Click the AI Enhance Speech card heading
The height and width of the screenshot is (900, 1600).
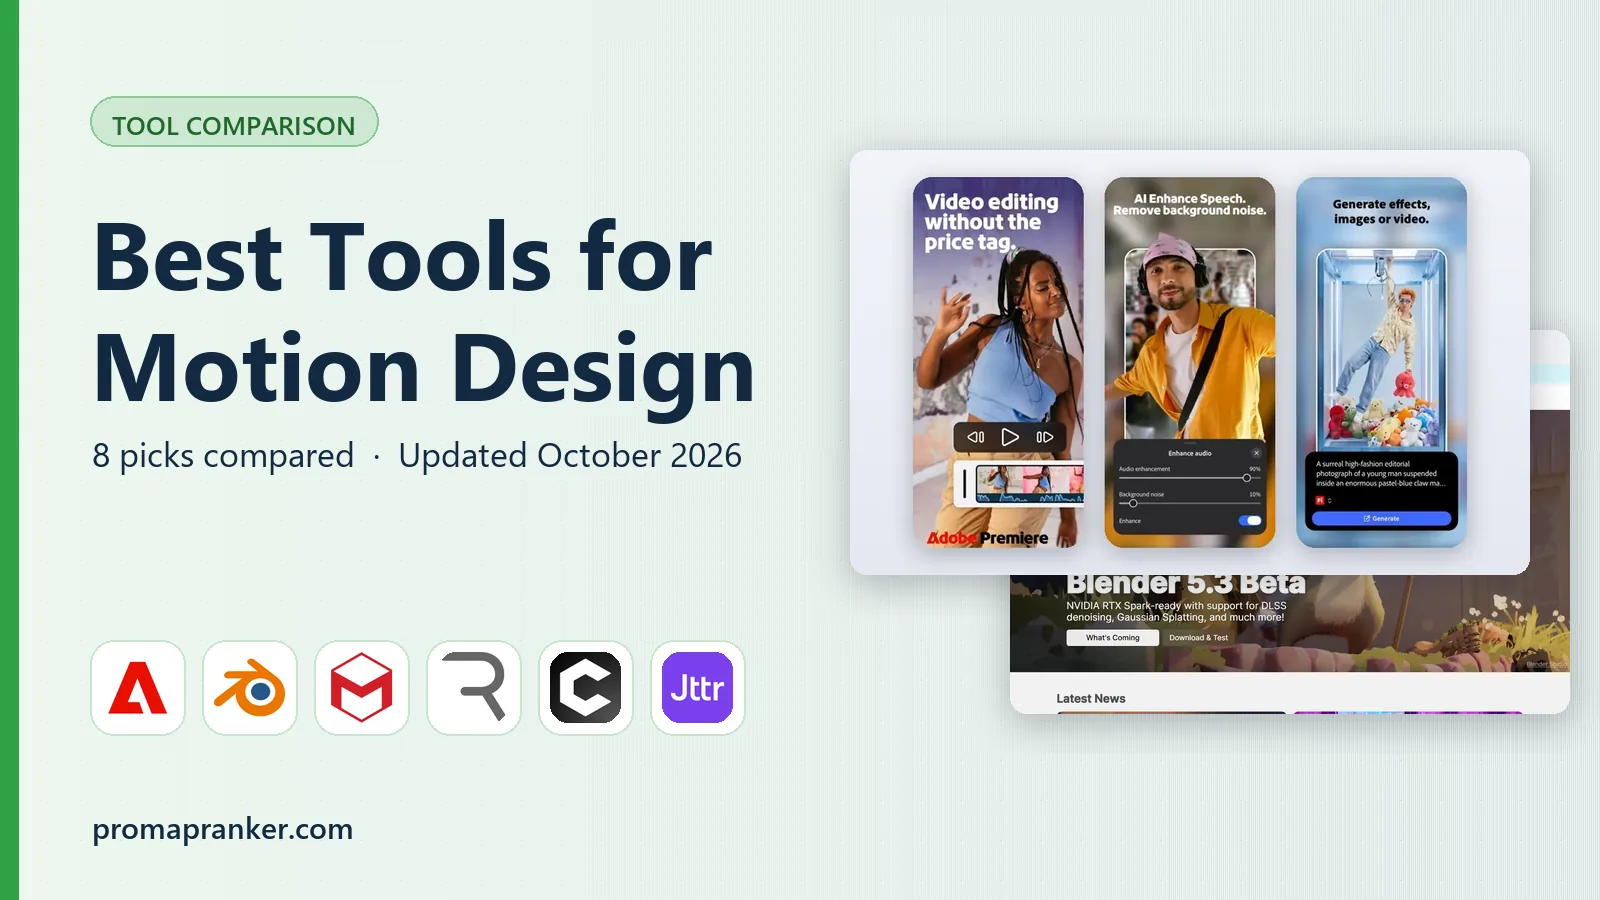[1190, 205]
